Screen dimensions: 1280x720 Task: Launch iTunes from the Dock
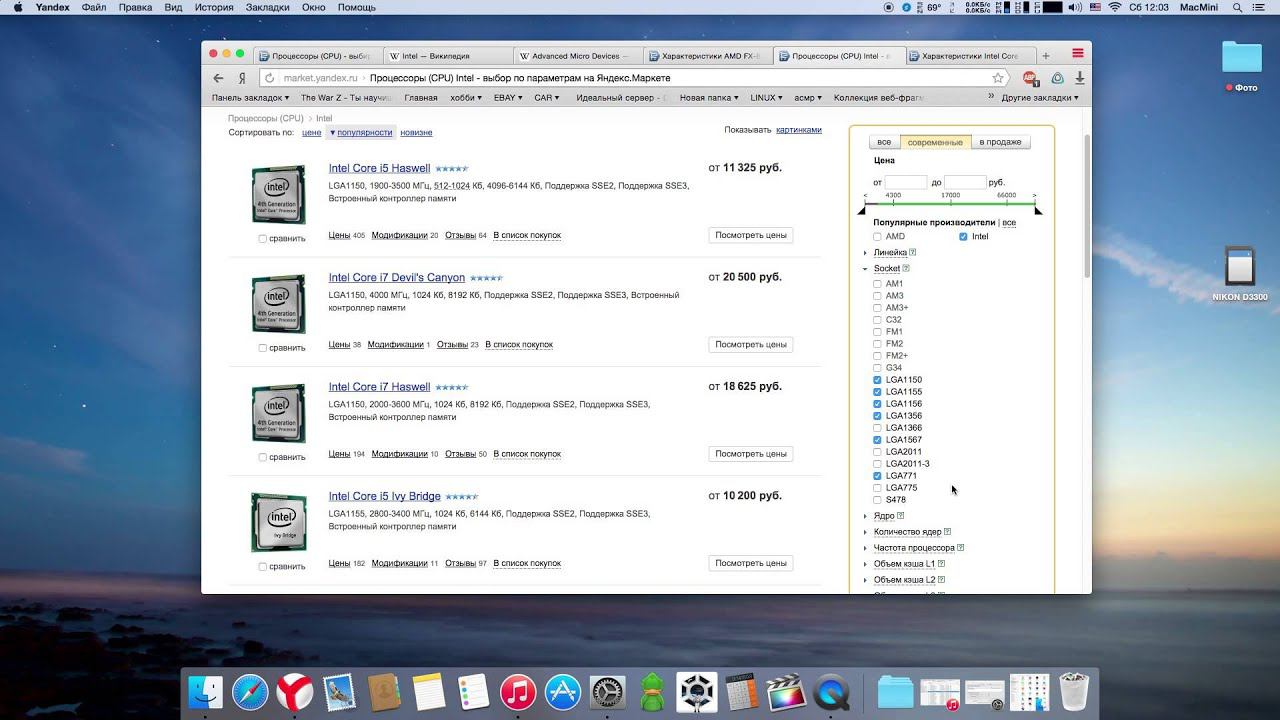pyautogui.click(x=518, y=692)
